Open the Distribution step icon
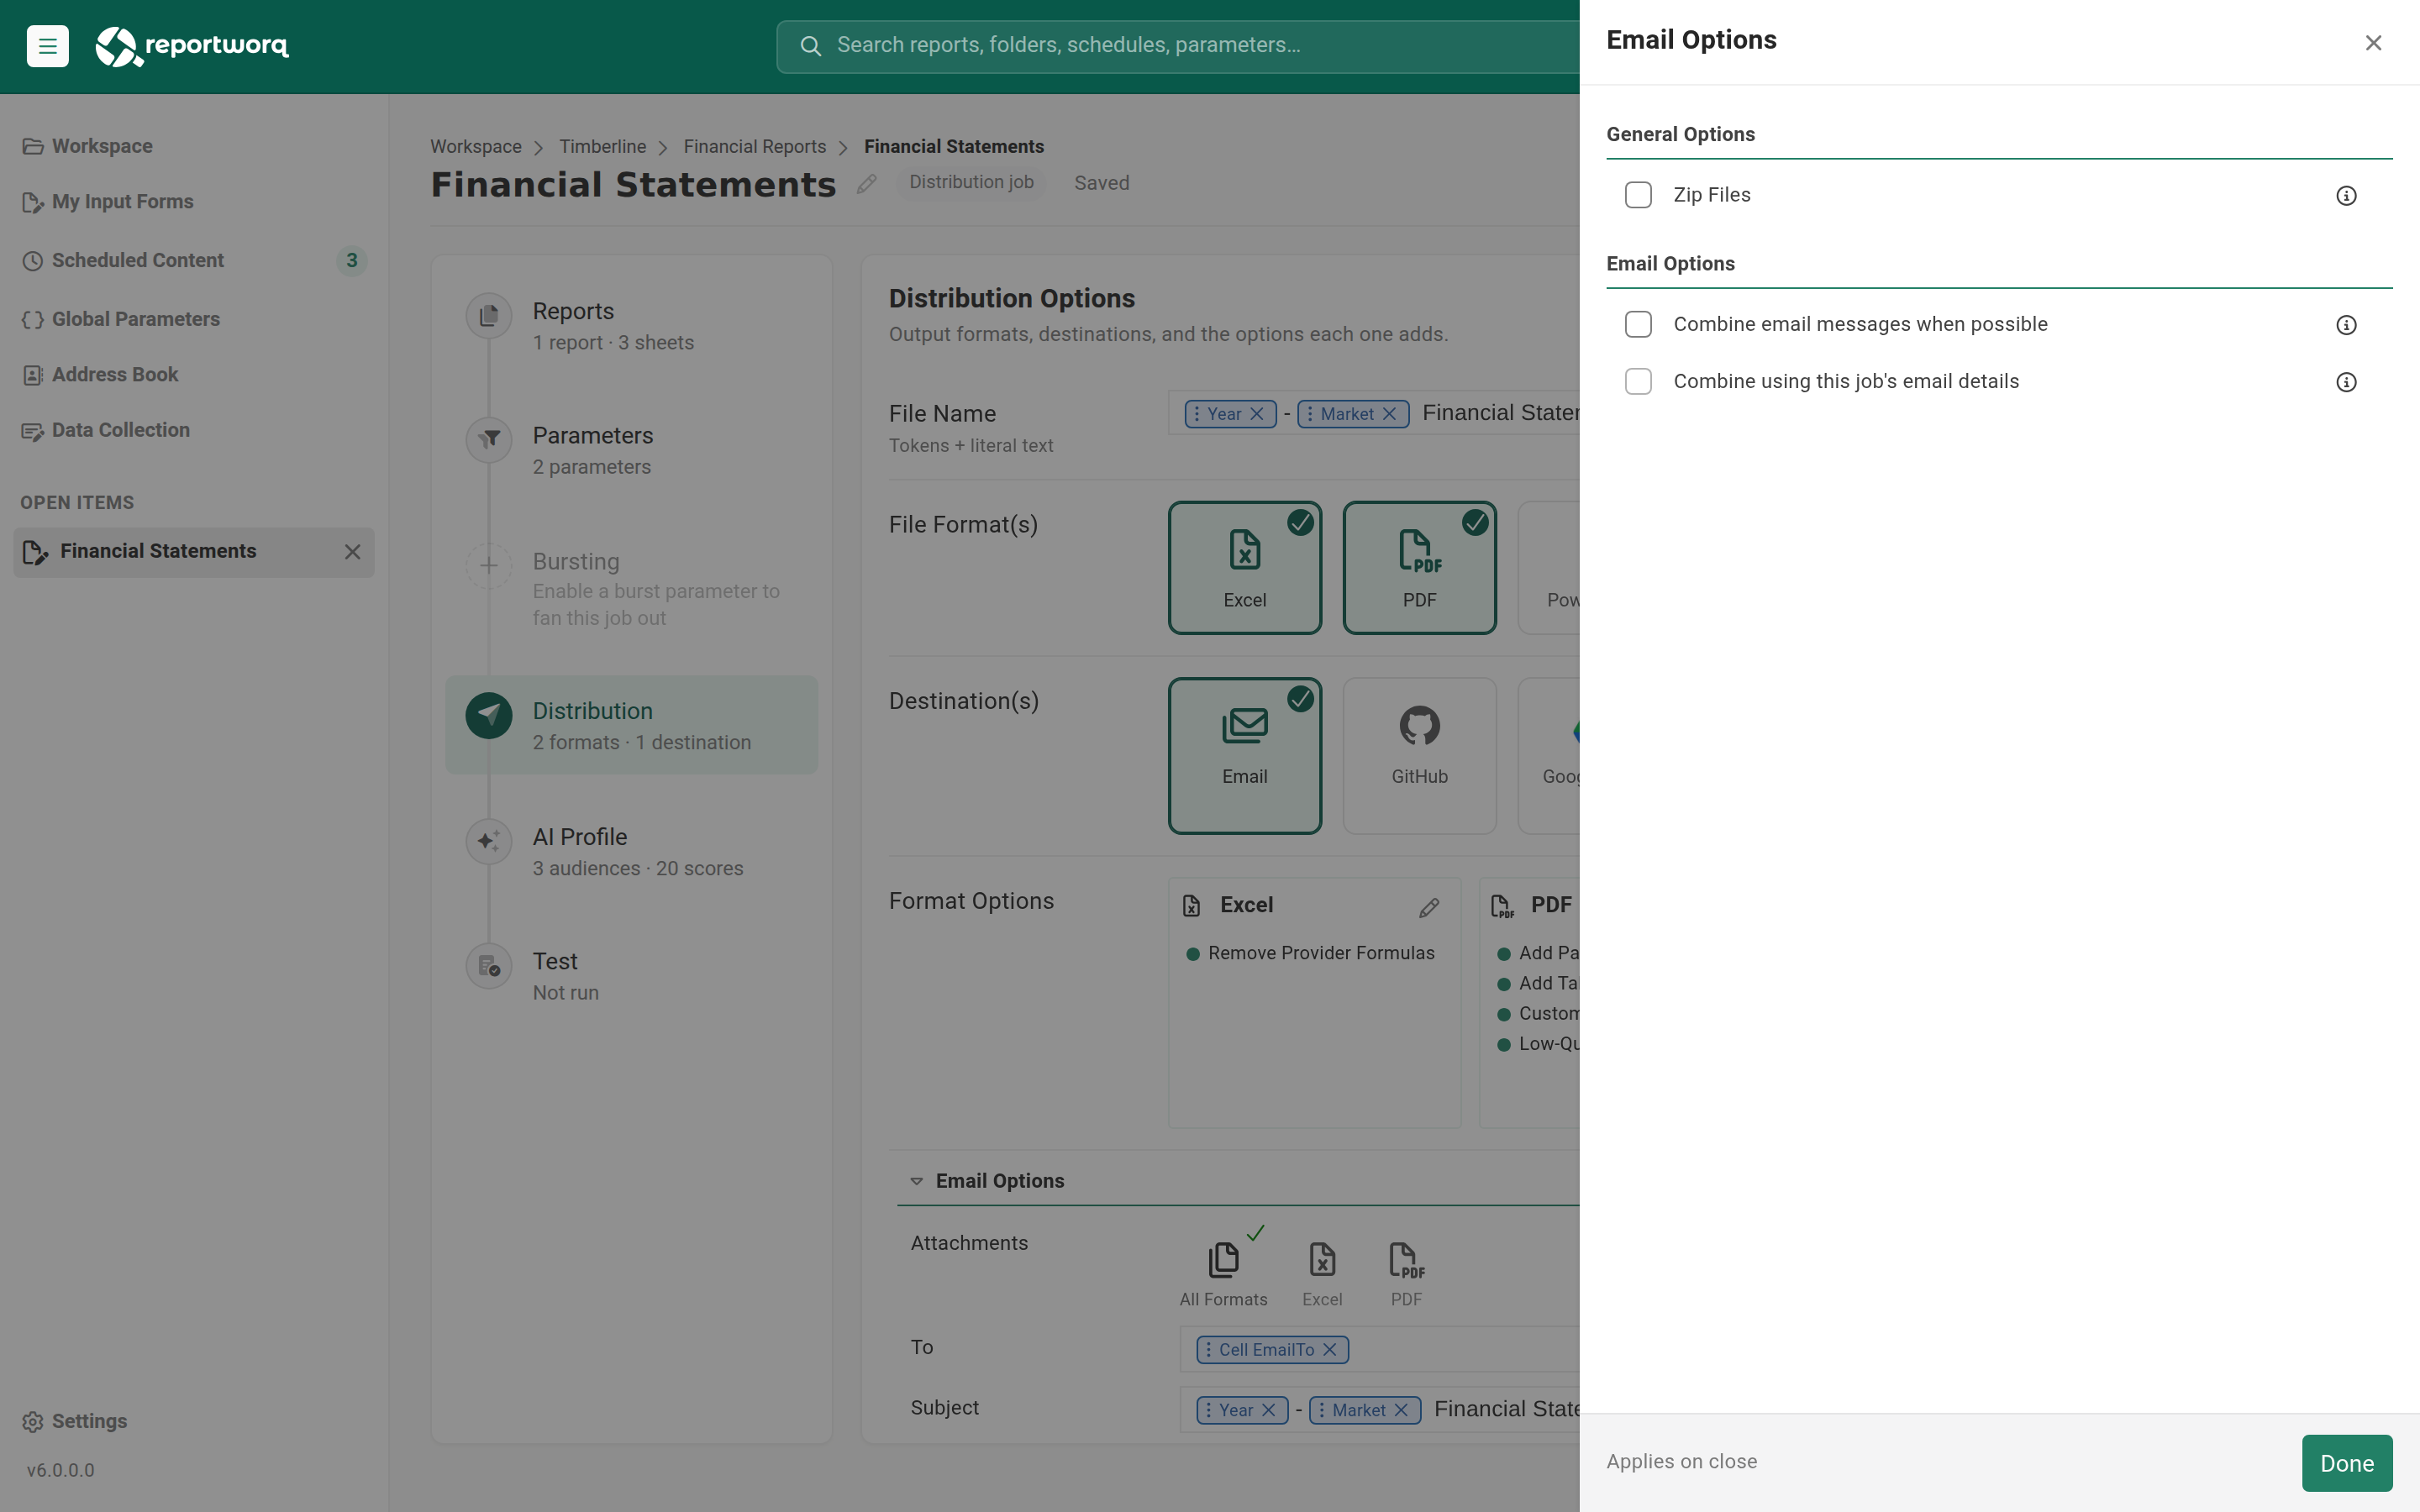The height and width of the screenshot is (1512, 2420). pos(489,716)
